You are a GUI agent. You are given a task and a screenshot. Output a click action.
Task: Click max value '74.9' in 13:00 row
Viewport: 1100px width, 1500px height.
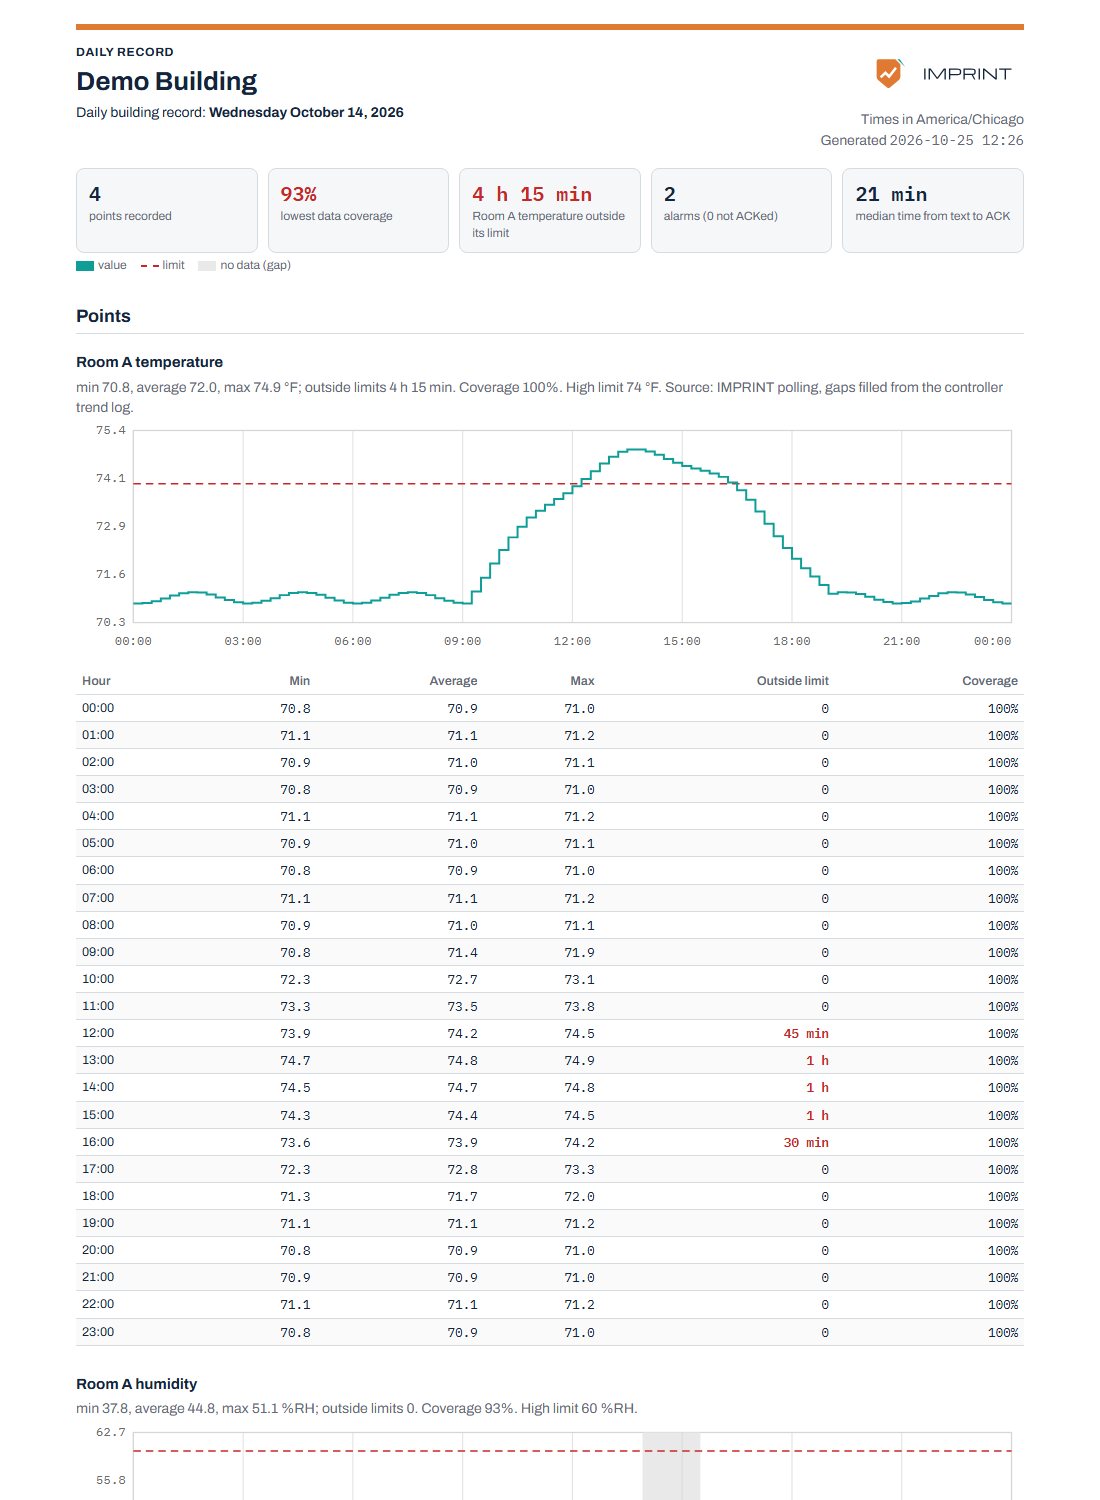coord(579,1061)
